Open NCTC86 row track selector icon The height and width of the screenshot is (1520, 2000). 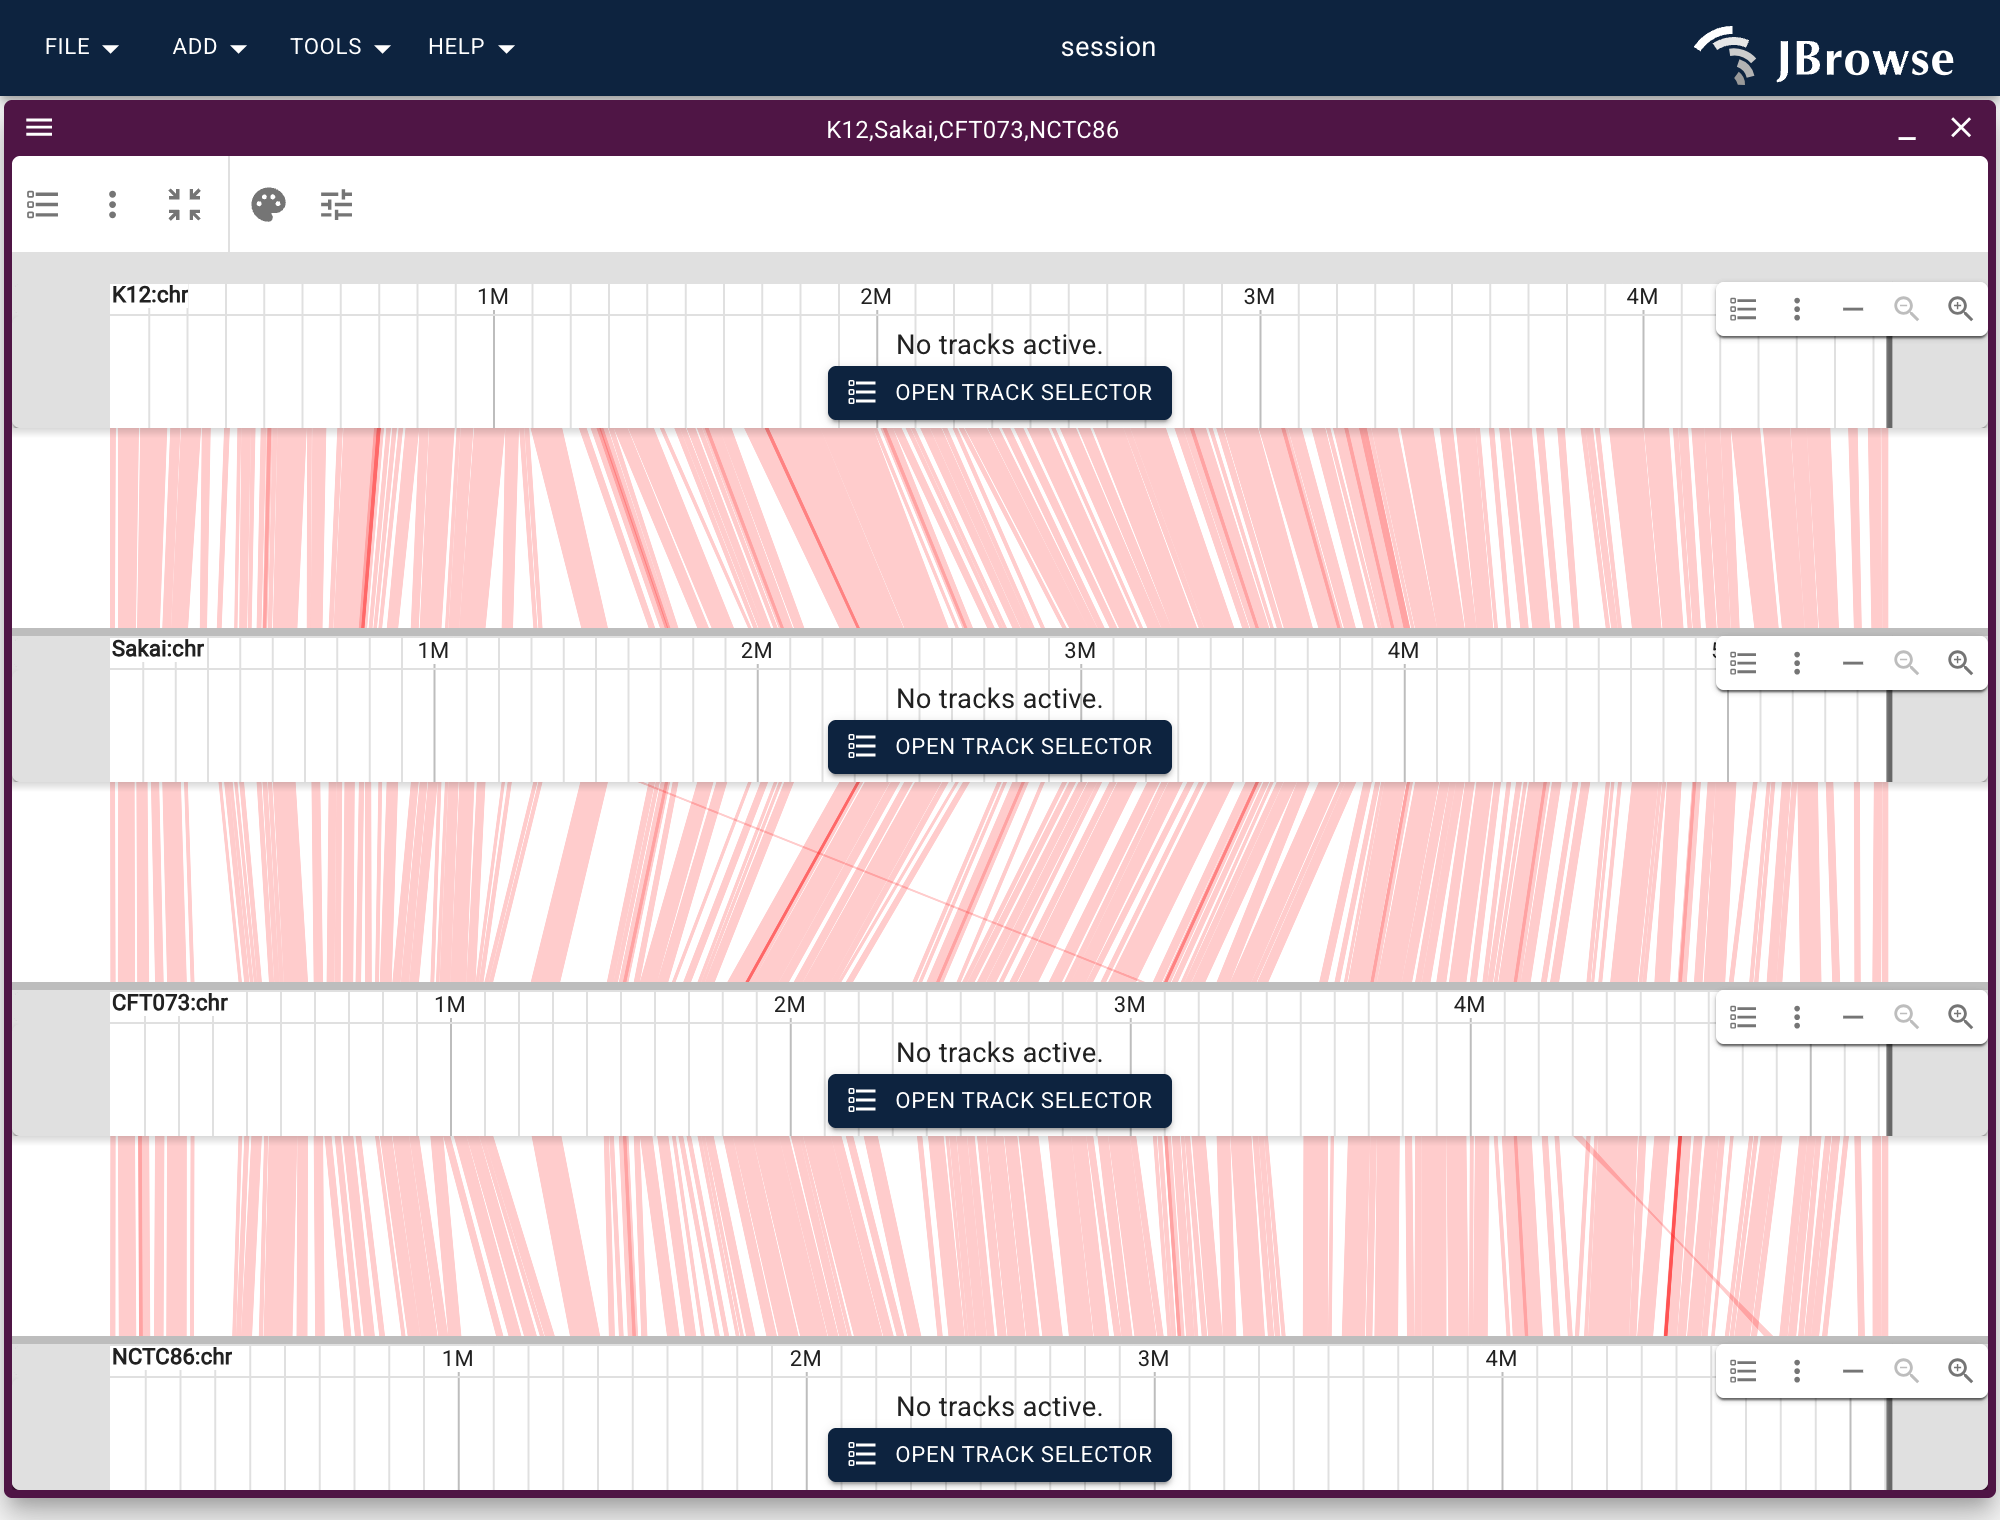pos(1743,1371)
